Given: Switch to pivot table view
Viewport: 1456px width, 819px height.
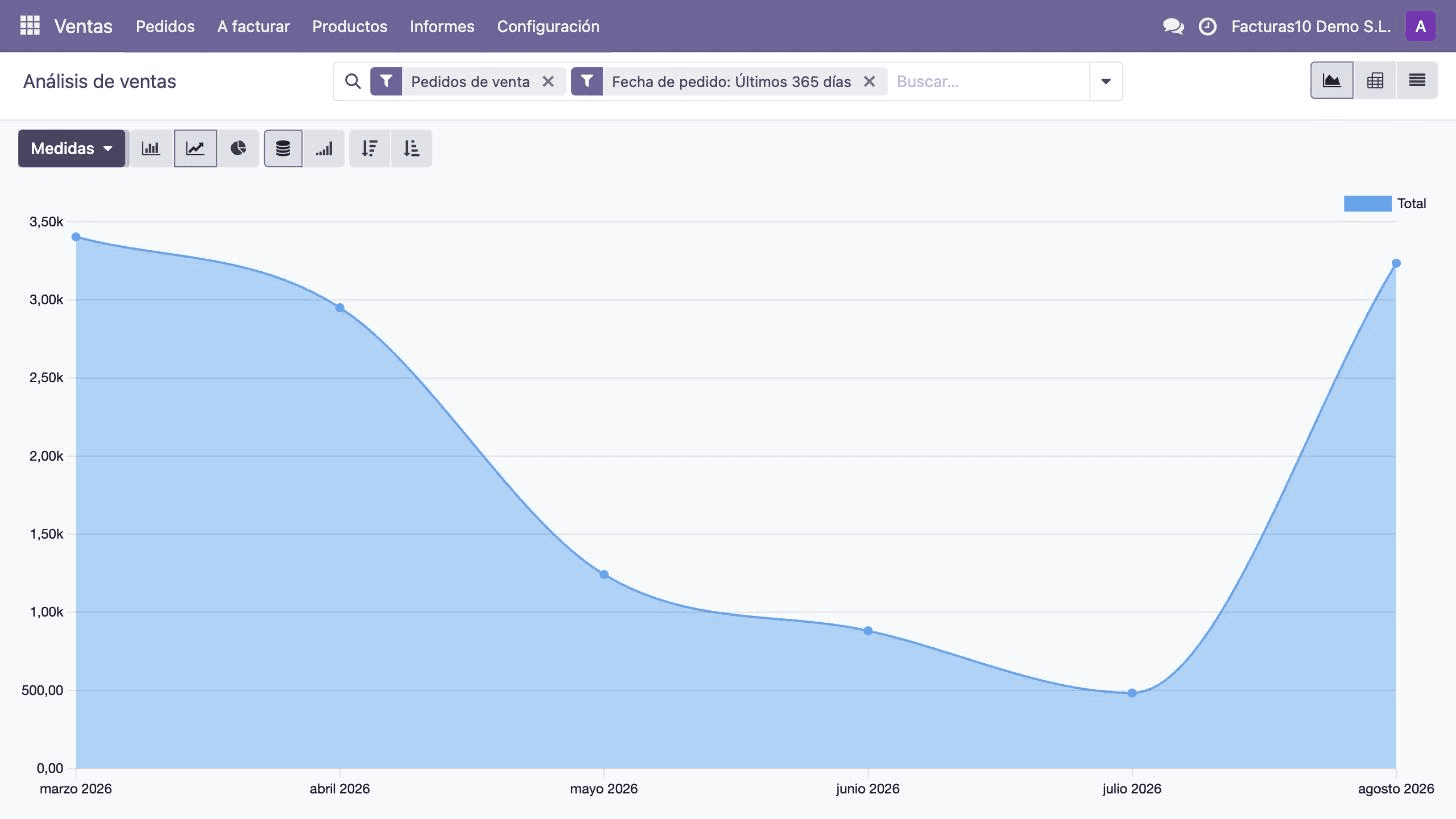Looking at the screenshot, I should point(1375,81).
